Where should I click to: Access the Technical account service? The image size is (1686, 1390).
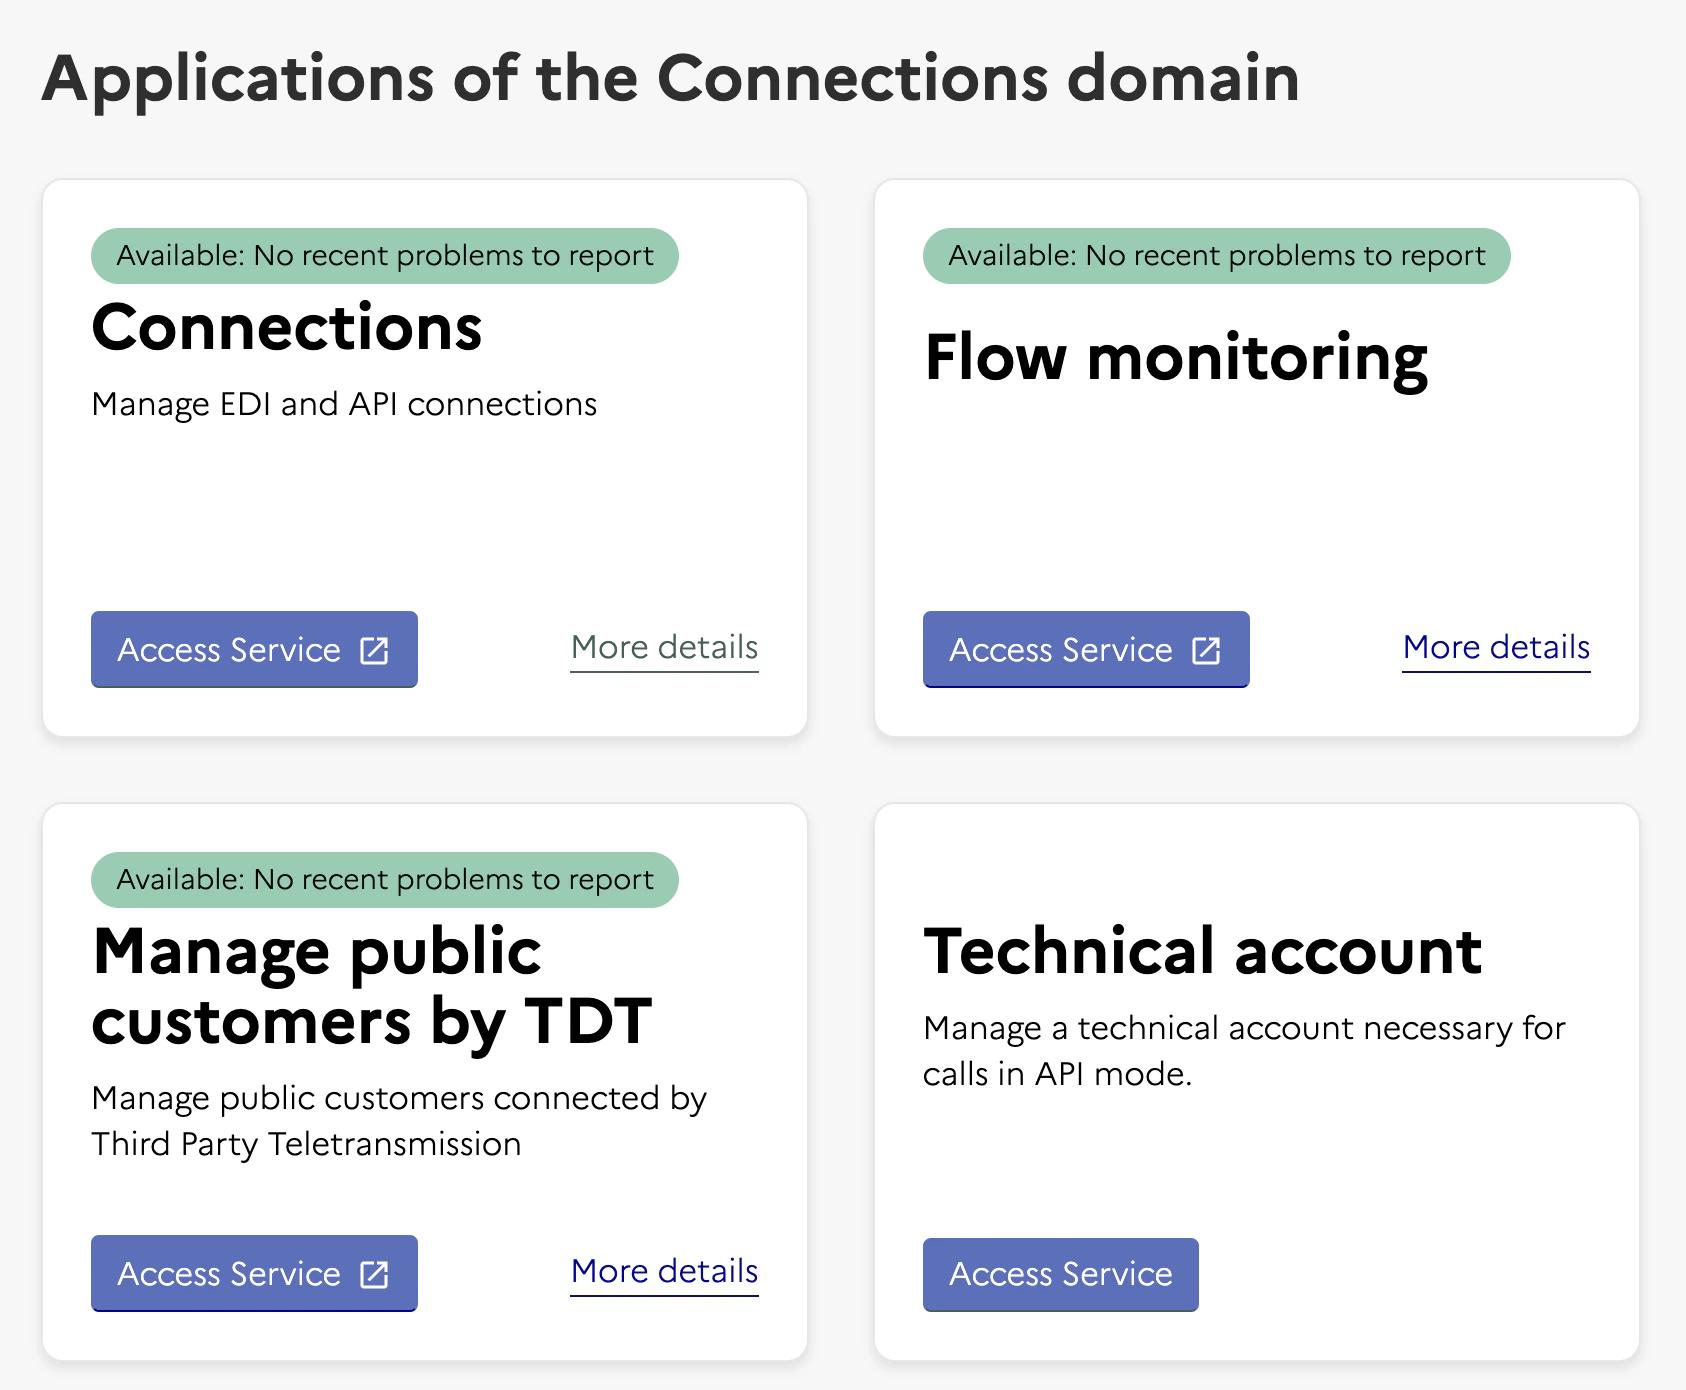coord(1060,1274)
